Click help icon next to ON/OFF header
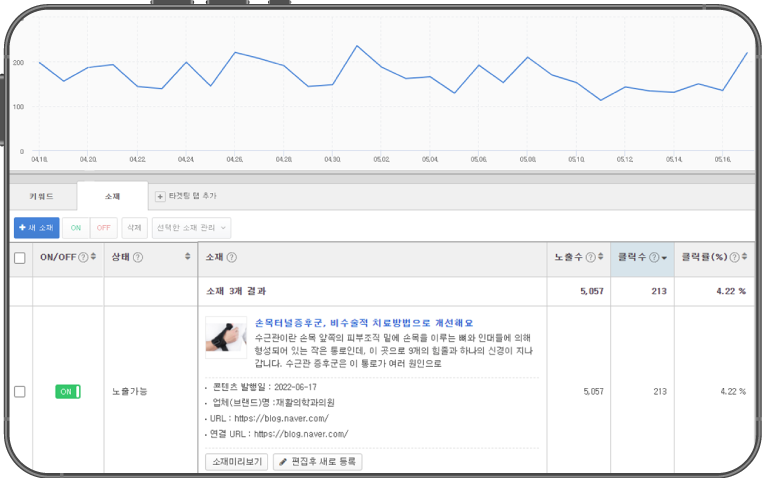This screenshot has height=478, width=762. click(x=84, y=257)
